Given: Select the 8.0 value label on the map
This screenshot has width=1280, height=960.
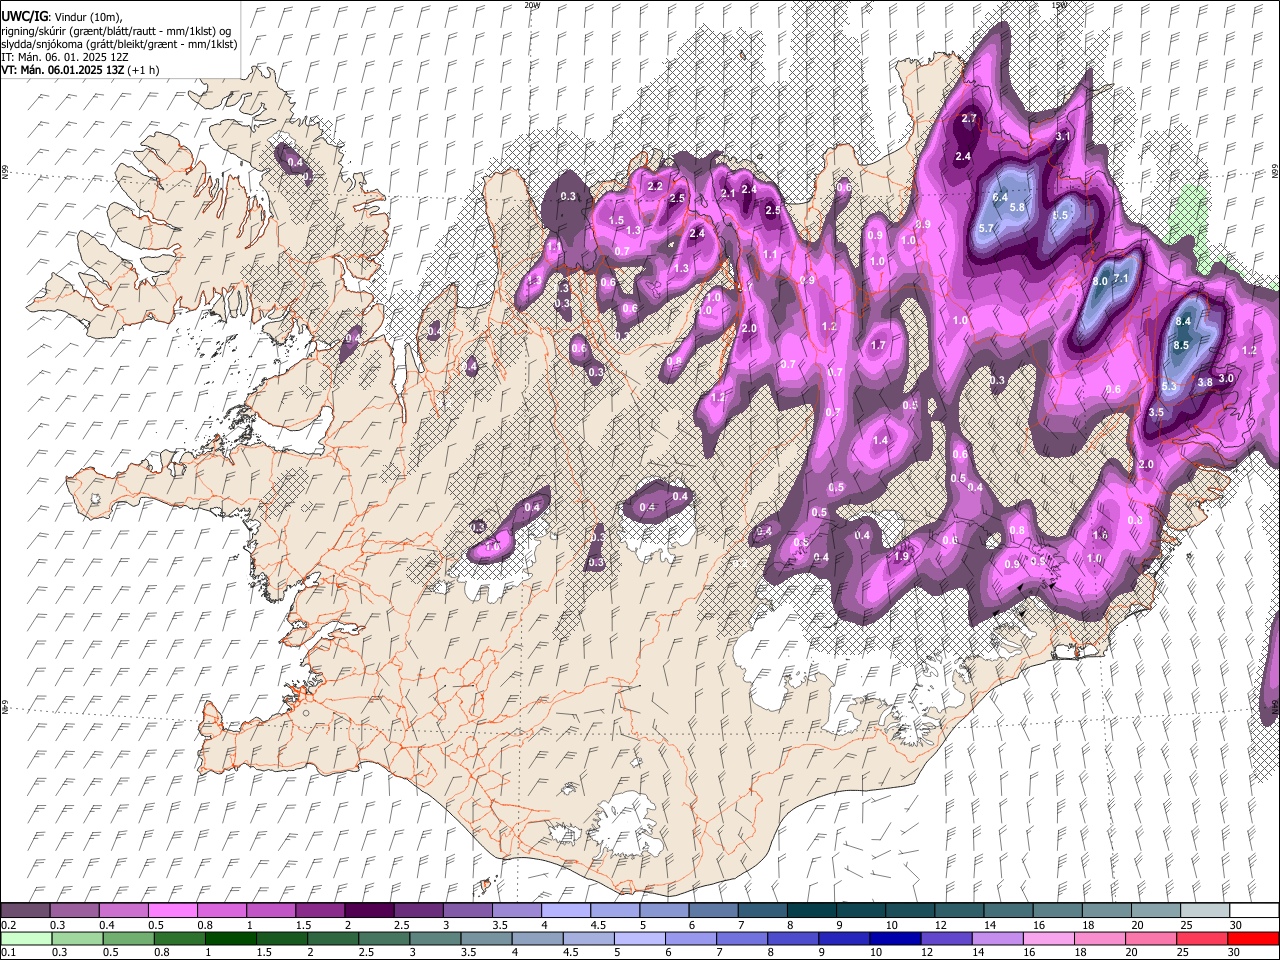Looking at the screenshot, I should click(x=1100, y=282).
